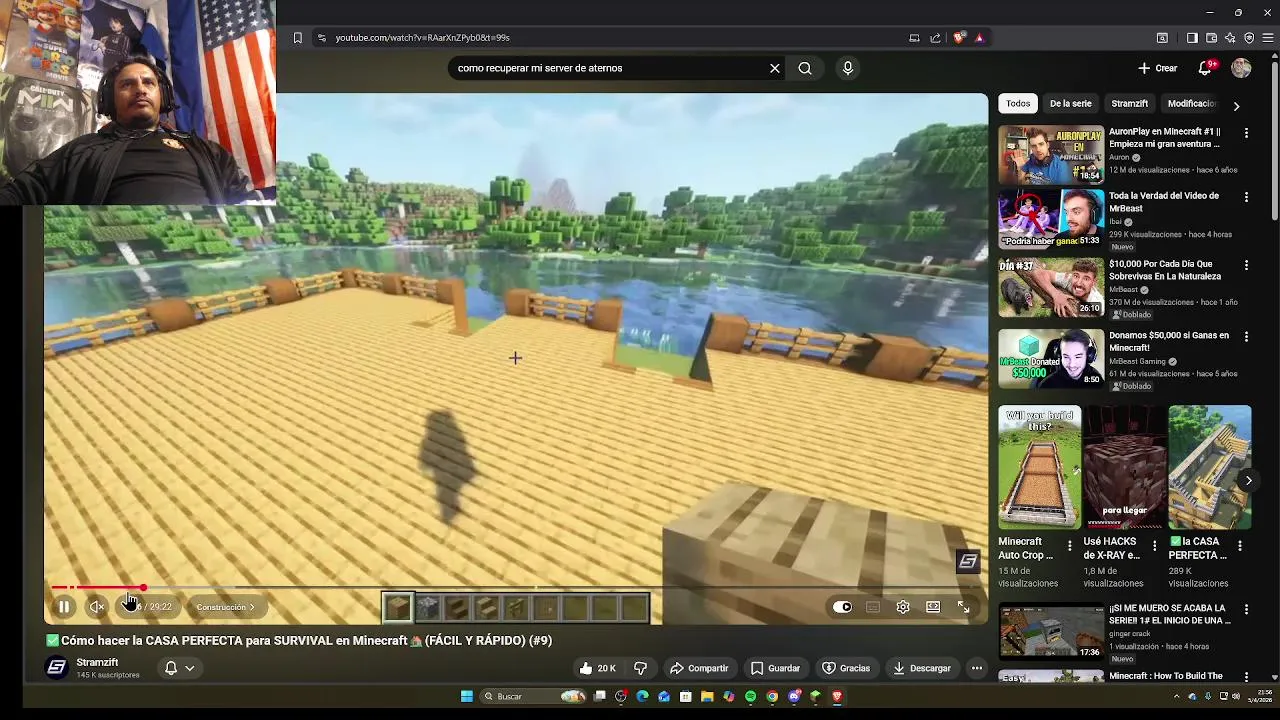Select the De la serie chip
This screenshot has width=1280, height=720.
[x=1070, y=103]
